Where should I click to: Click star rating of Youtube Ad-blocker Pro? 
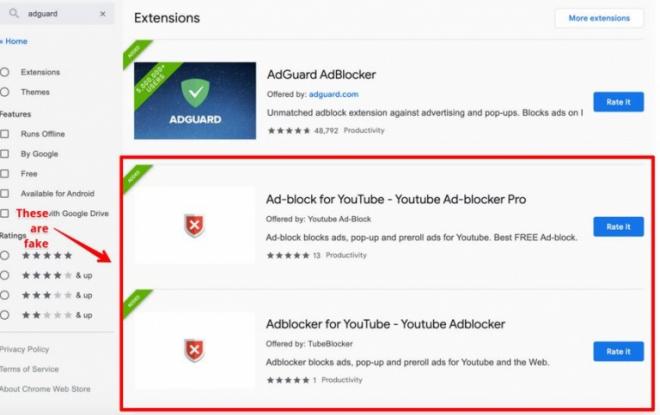pos(288,255)
